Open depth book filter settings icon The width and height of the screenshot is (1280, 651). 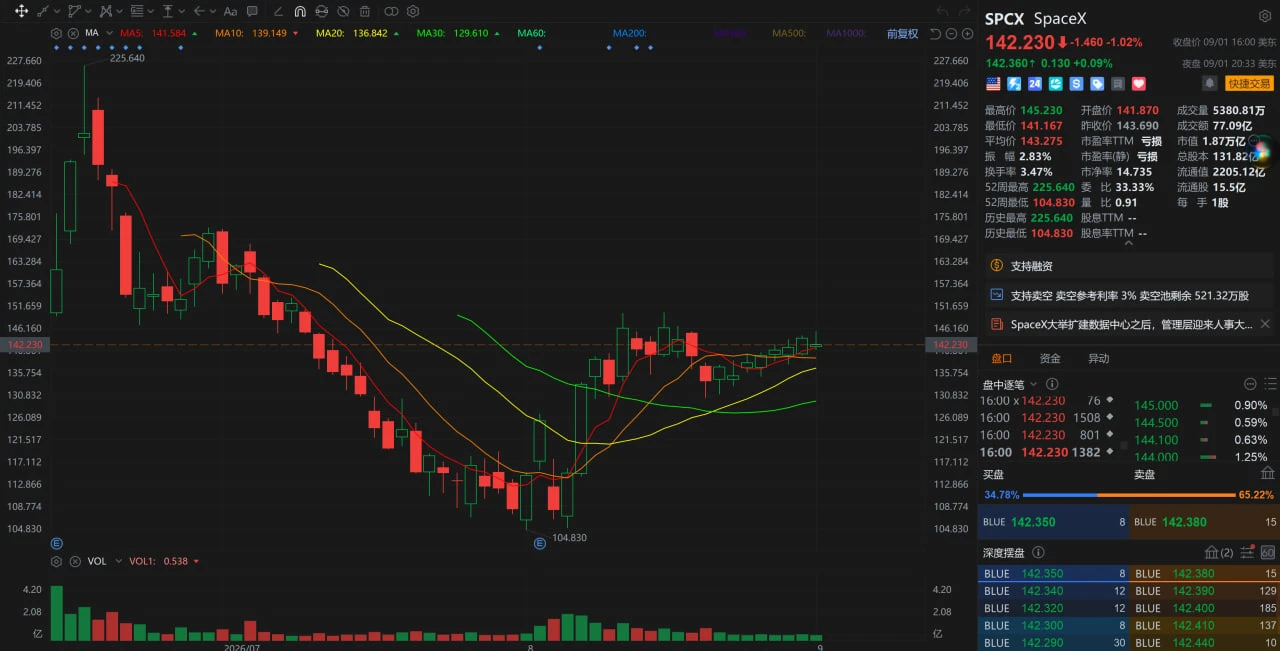[1246, 552]
